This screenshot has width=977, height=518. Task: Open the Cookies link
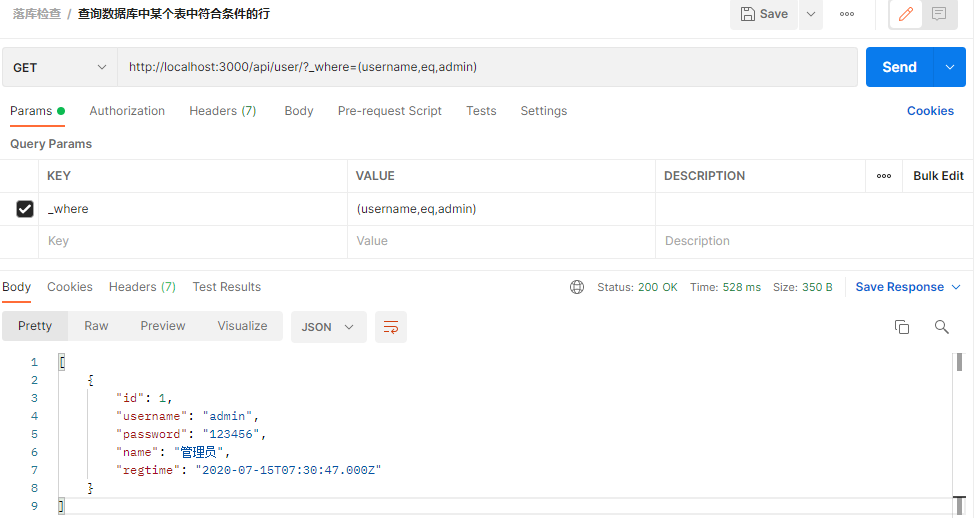pos(930,111)
